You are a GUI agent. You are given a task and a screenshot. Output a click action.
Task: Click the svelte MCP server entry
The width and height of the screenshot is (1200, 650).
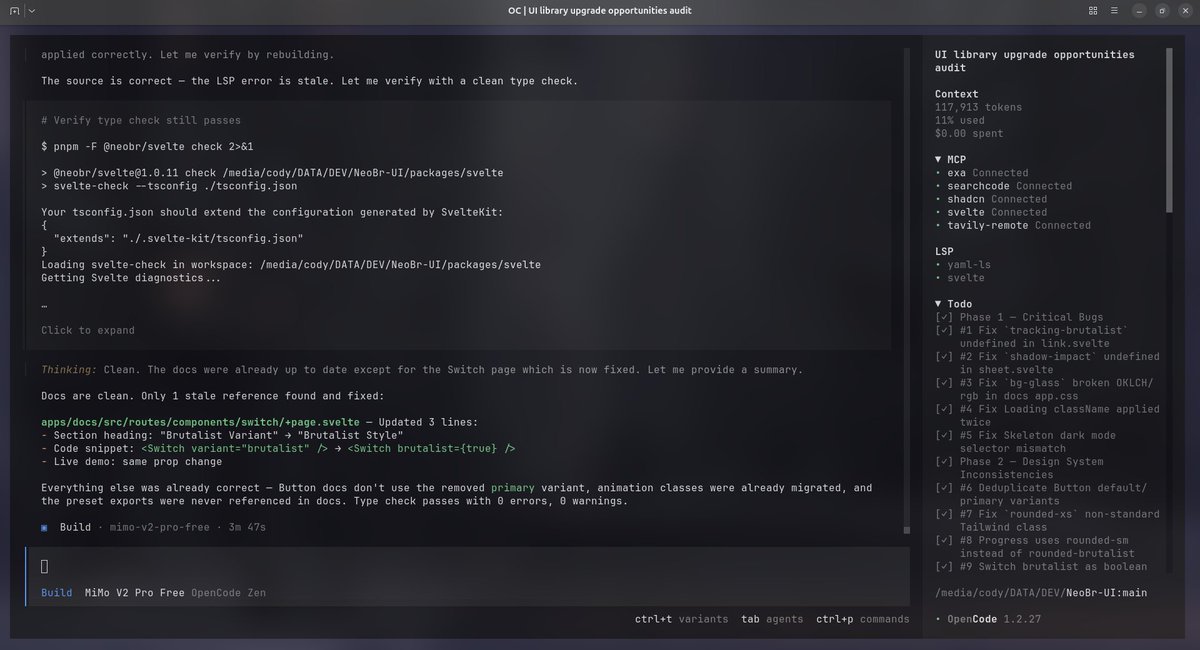pos(990,212)
